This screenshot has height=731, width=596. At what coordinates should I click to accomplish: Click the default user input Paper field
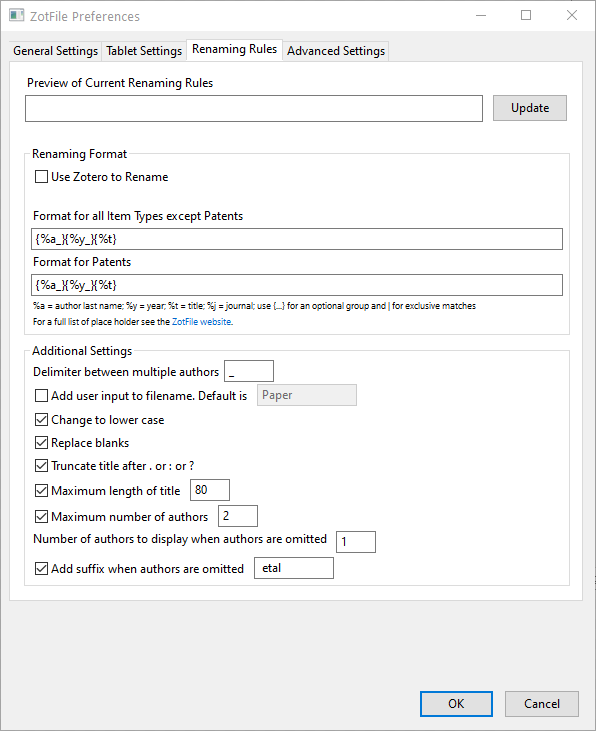coord(307,395)
